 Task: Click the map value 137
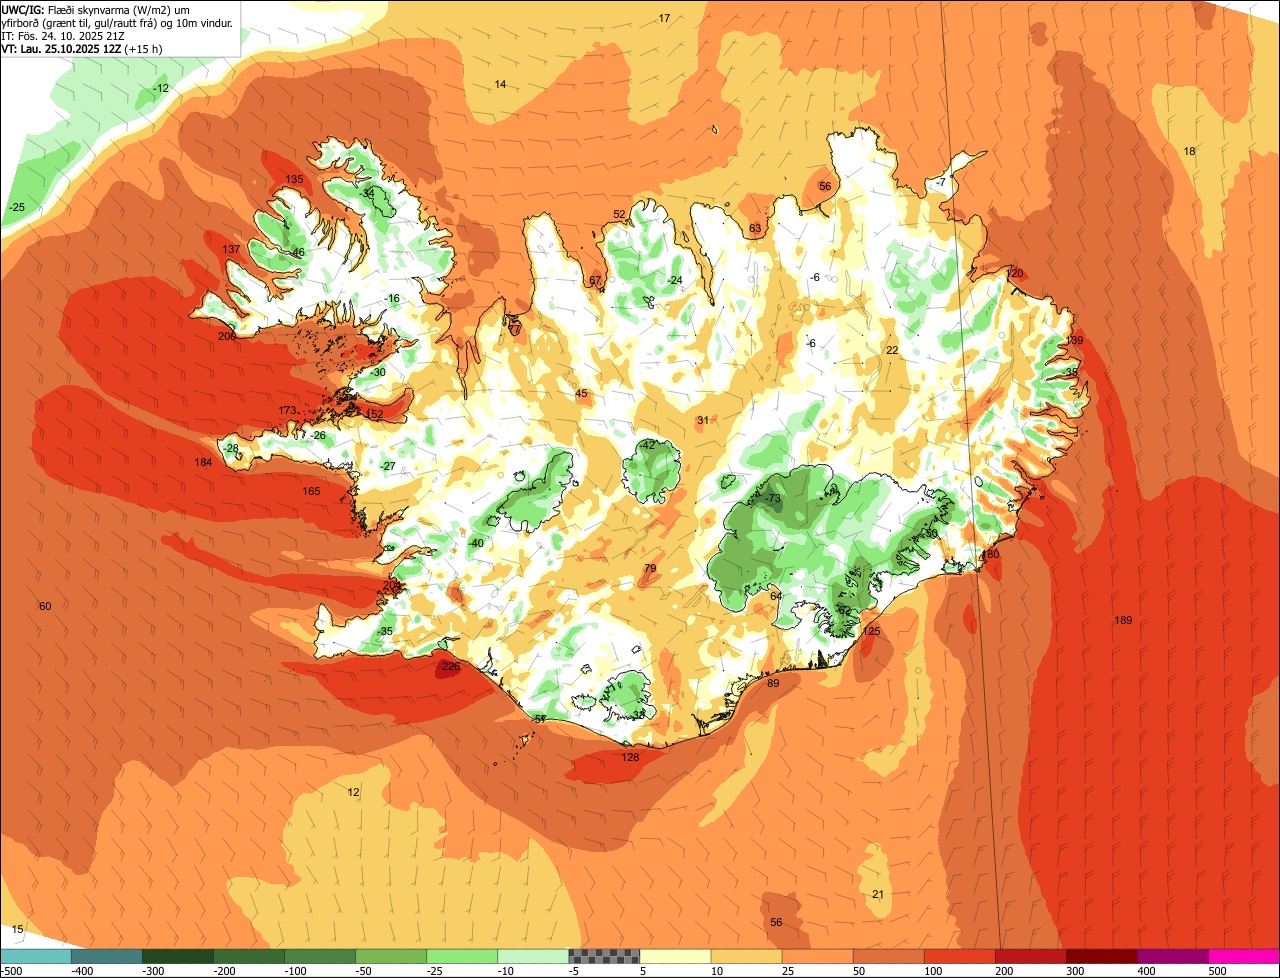click(231, 249)
